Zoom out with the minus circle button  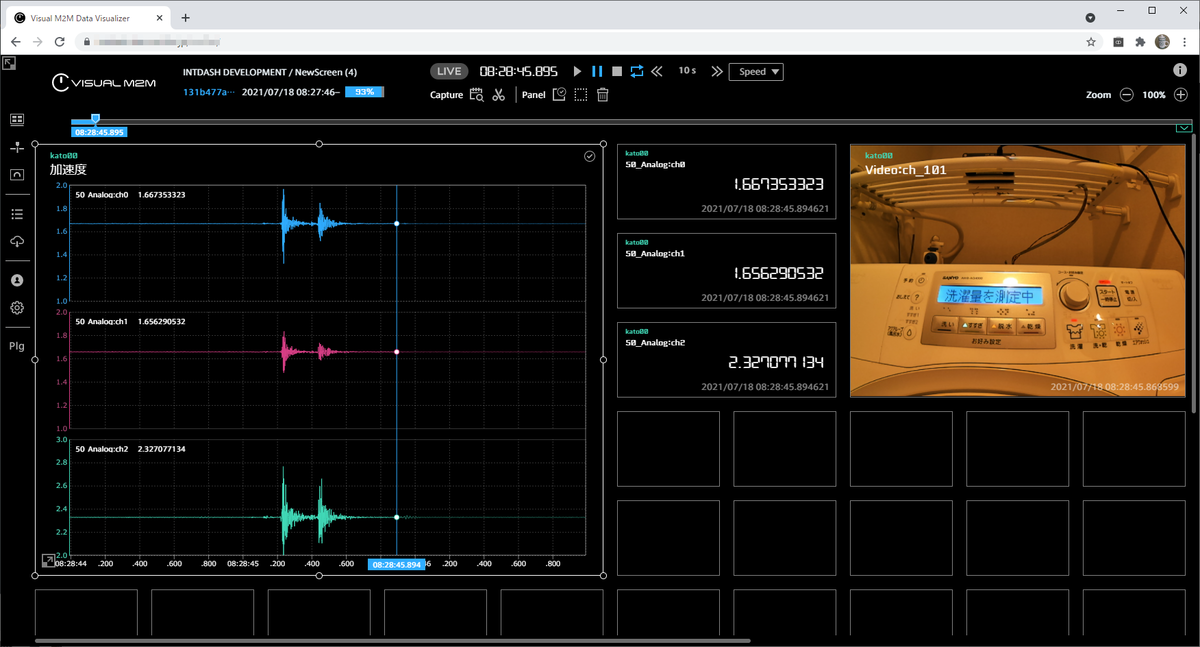click(1127, 95)
